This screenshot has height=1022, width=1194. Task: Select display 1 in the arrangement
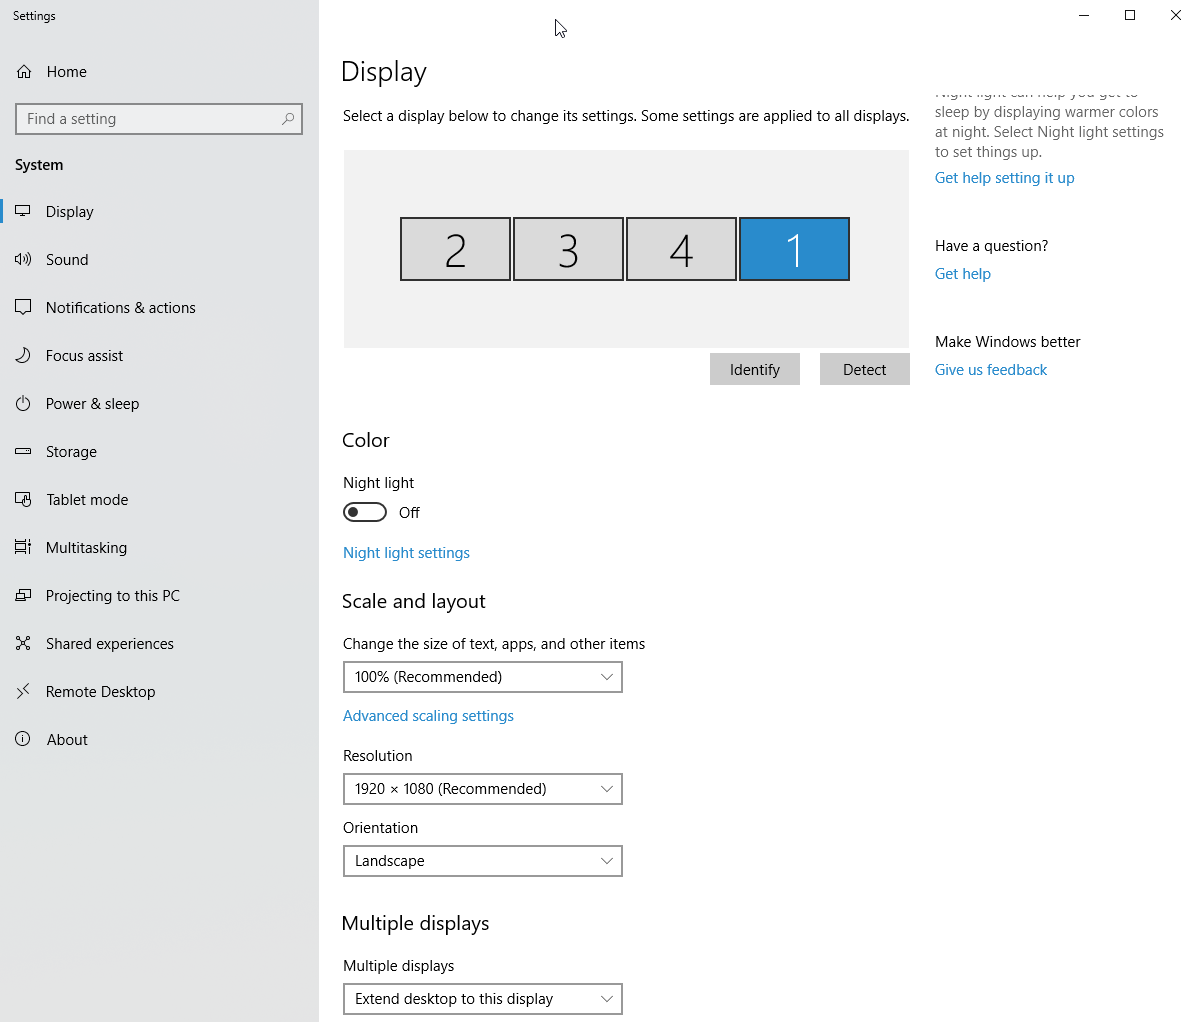(794, 249)
